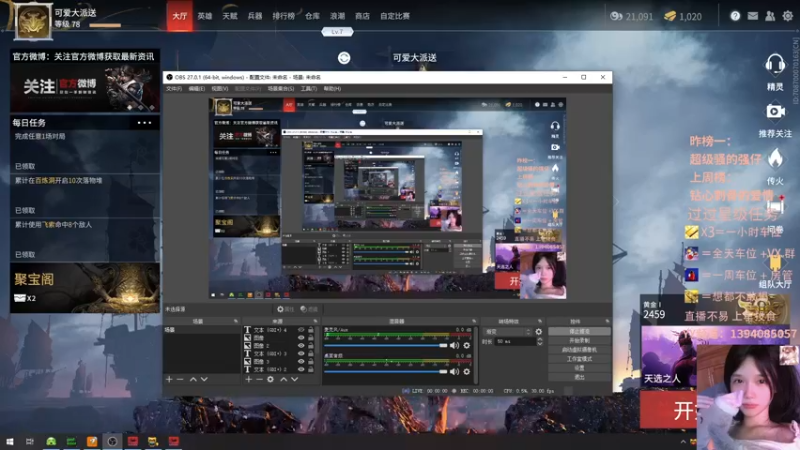Open game help question mark icon

pos(735,16)
